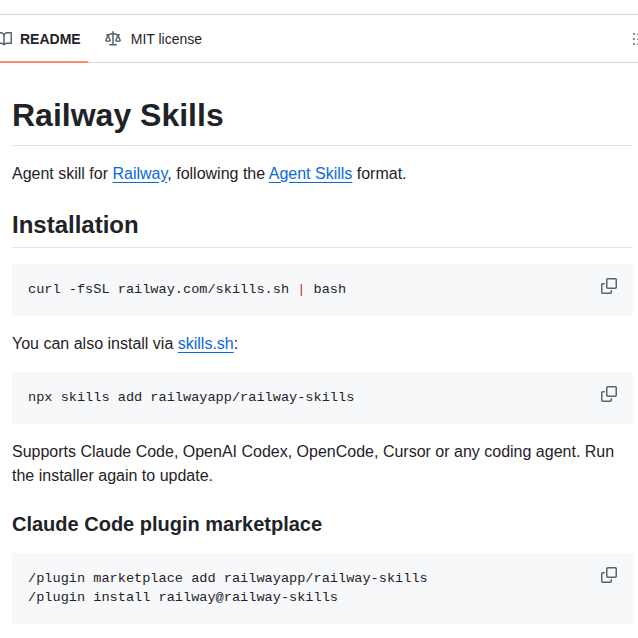
Task: Follow the skills.sh link
Action: tap(205, 344)
